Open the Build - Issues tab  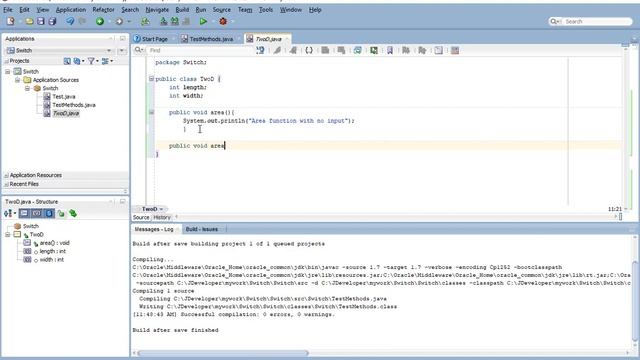tap(202, 229)
